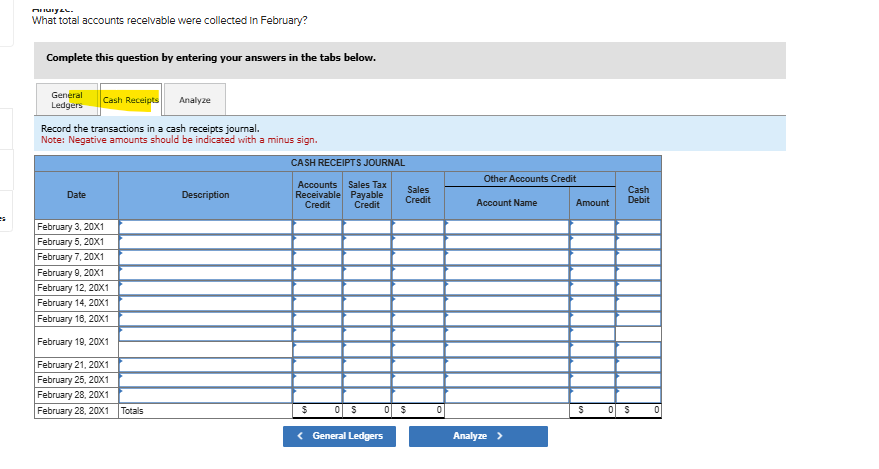Open Account Name dropdown for February 12
This screenshot has height=469, width=879.
507,288
